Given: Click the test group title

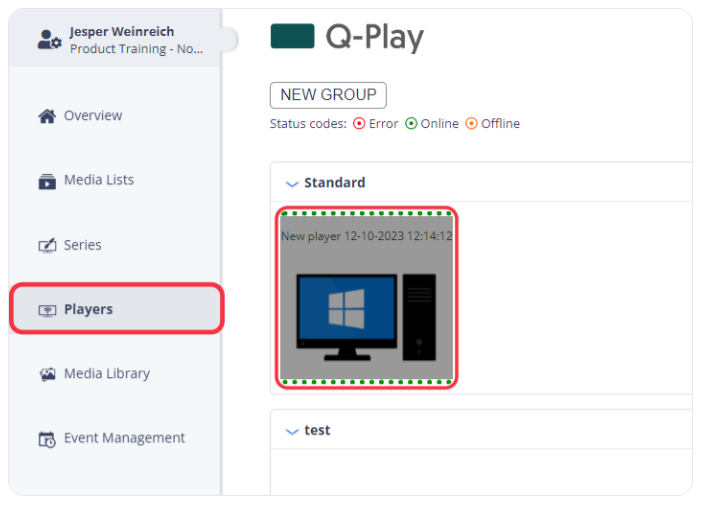Looking at the screenshot, I should [317, 430].
